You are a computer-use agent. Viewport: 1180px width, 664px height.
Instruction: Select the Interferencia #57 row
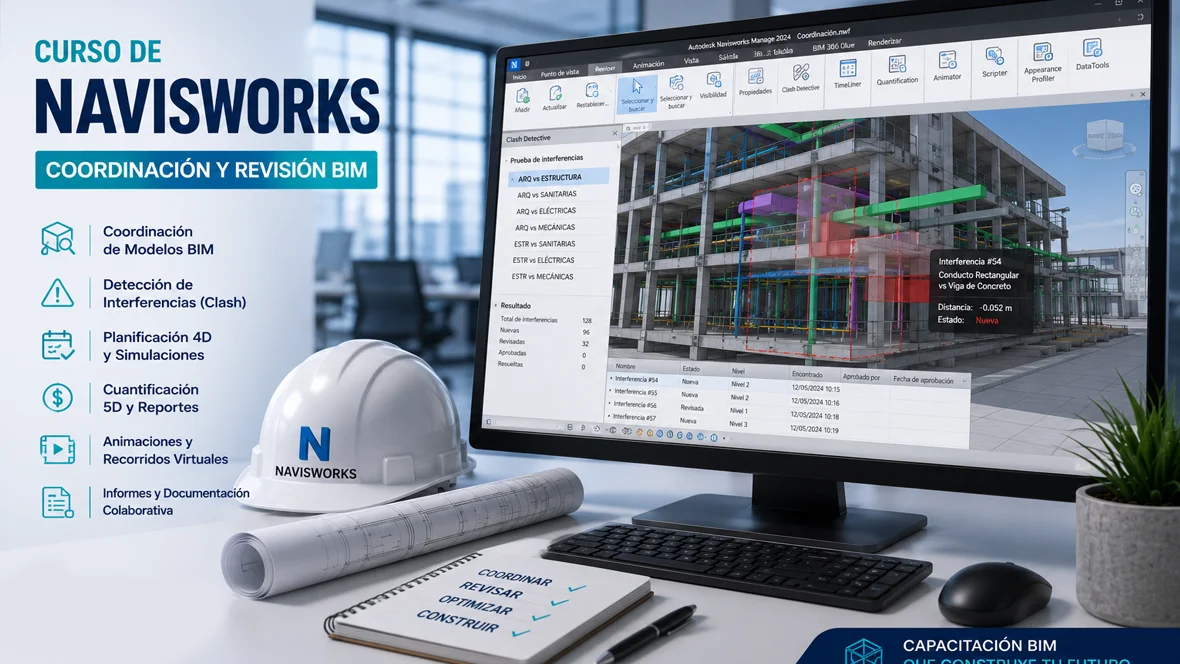pos(788,423)
